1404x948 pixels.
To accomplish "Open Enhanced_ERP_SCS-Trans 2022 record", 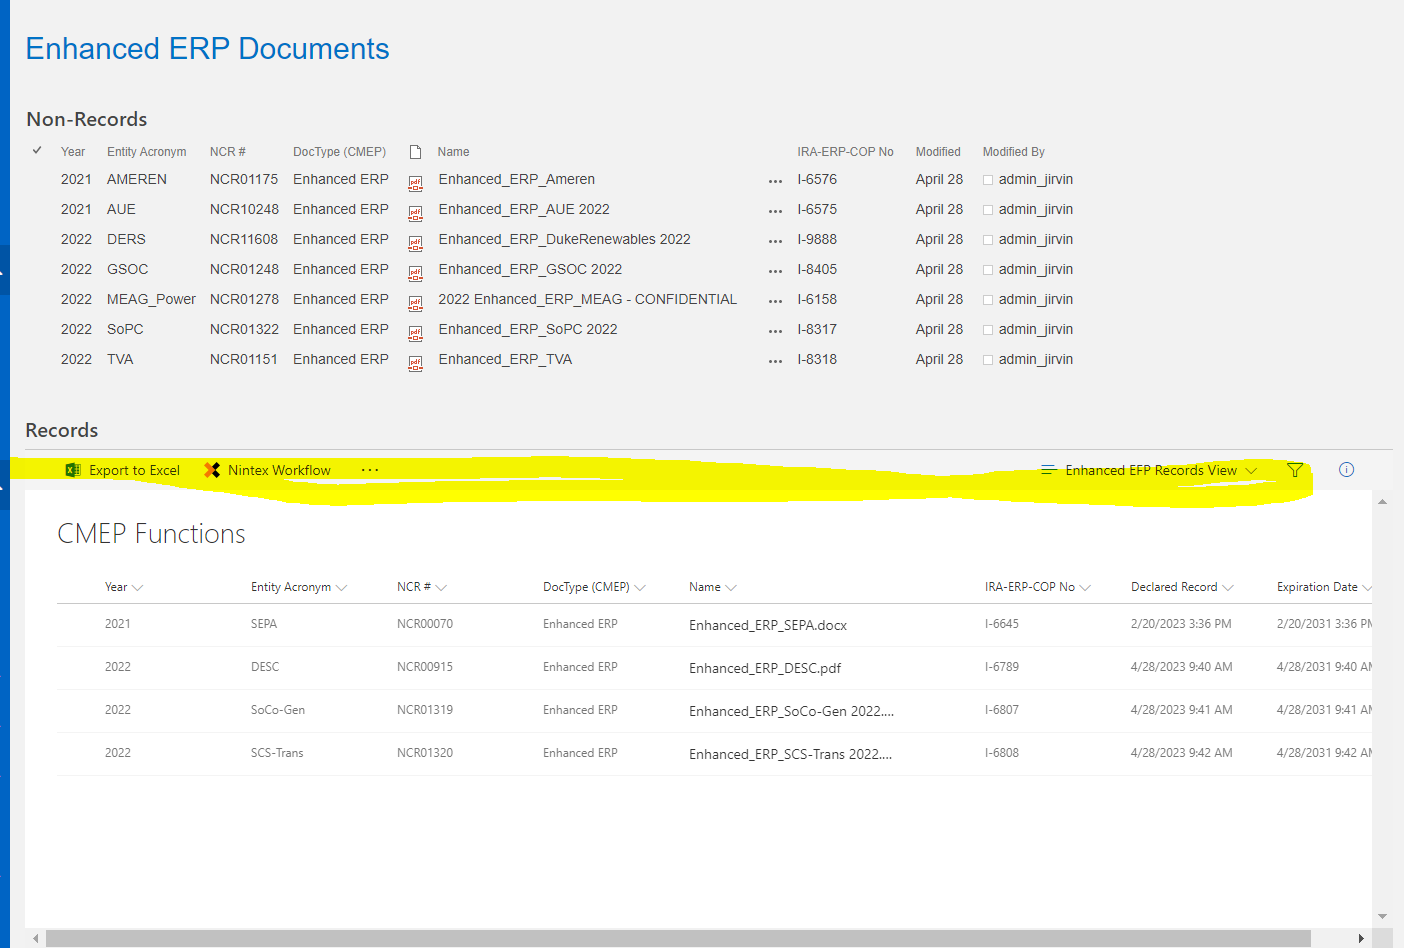I will pyautogui.click(x=790, y=754).
